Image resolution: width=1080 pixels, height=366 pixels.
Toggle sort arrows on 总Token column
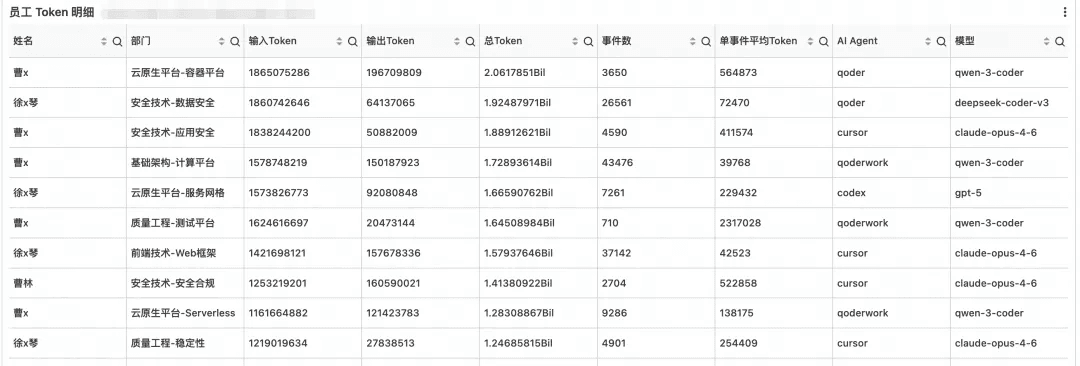(x=575, y=41)
